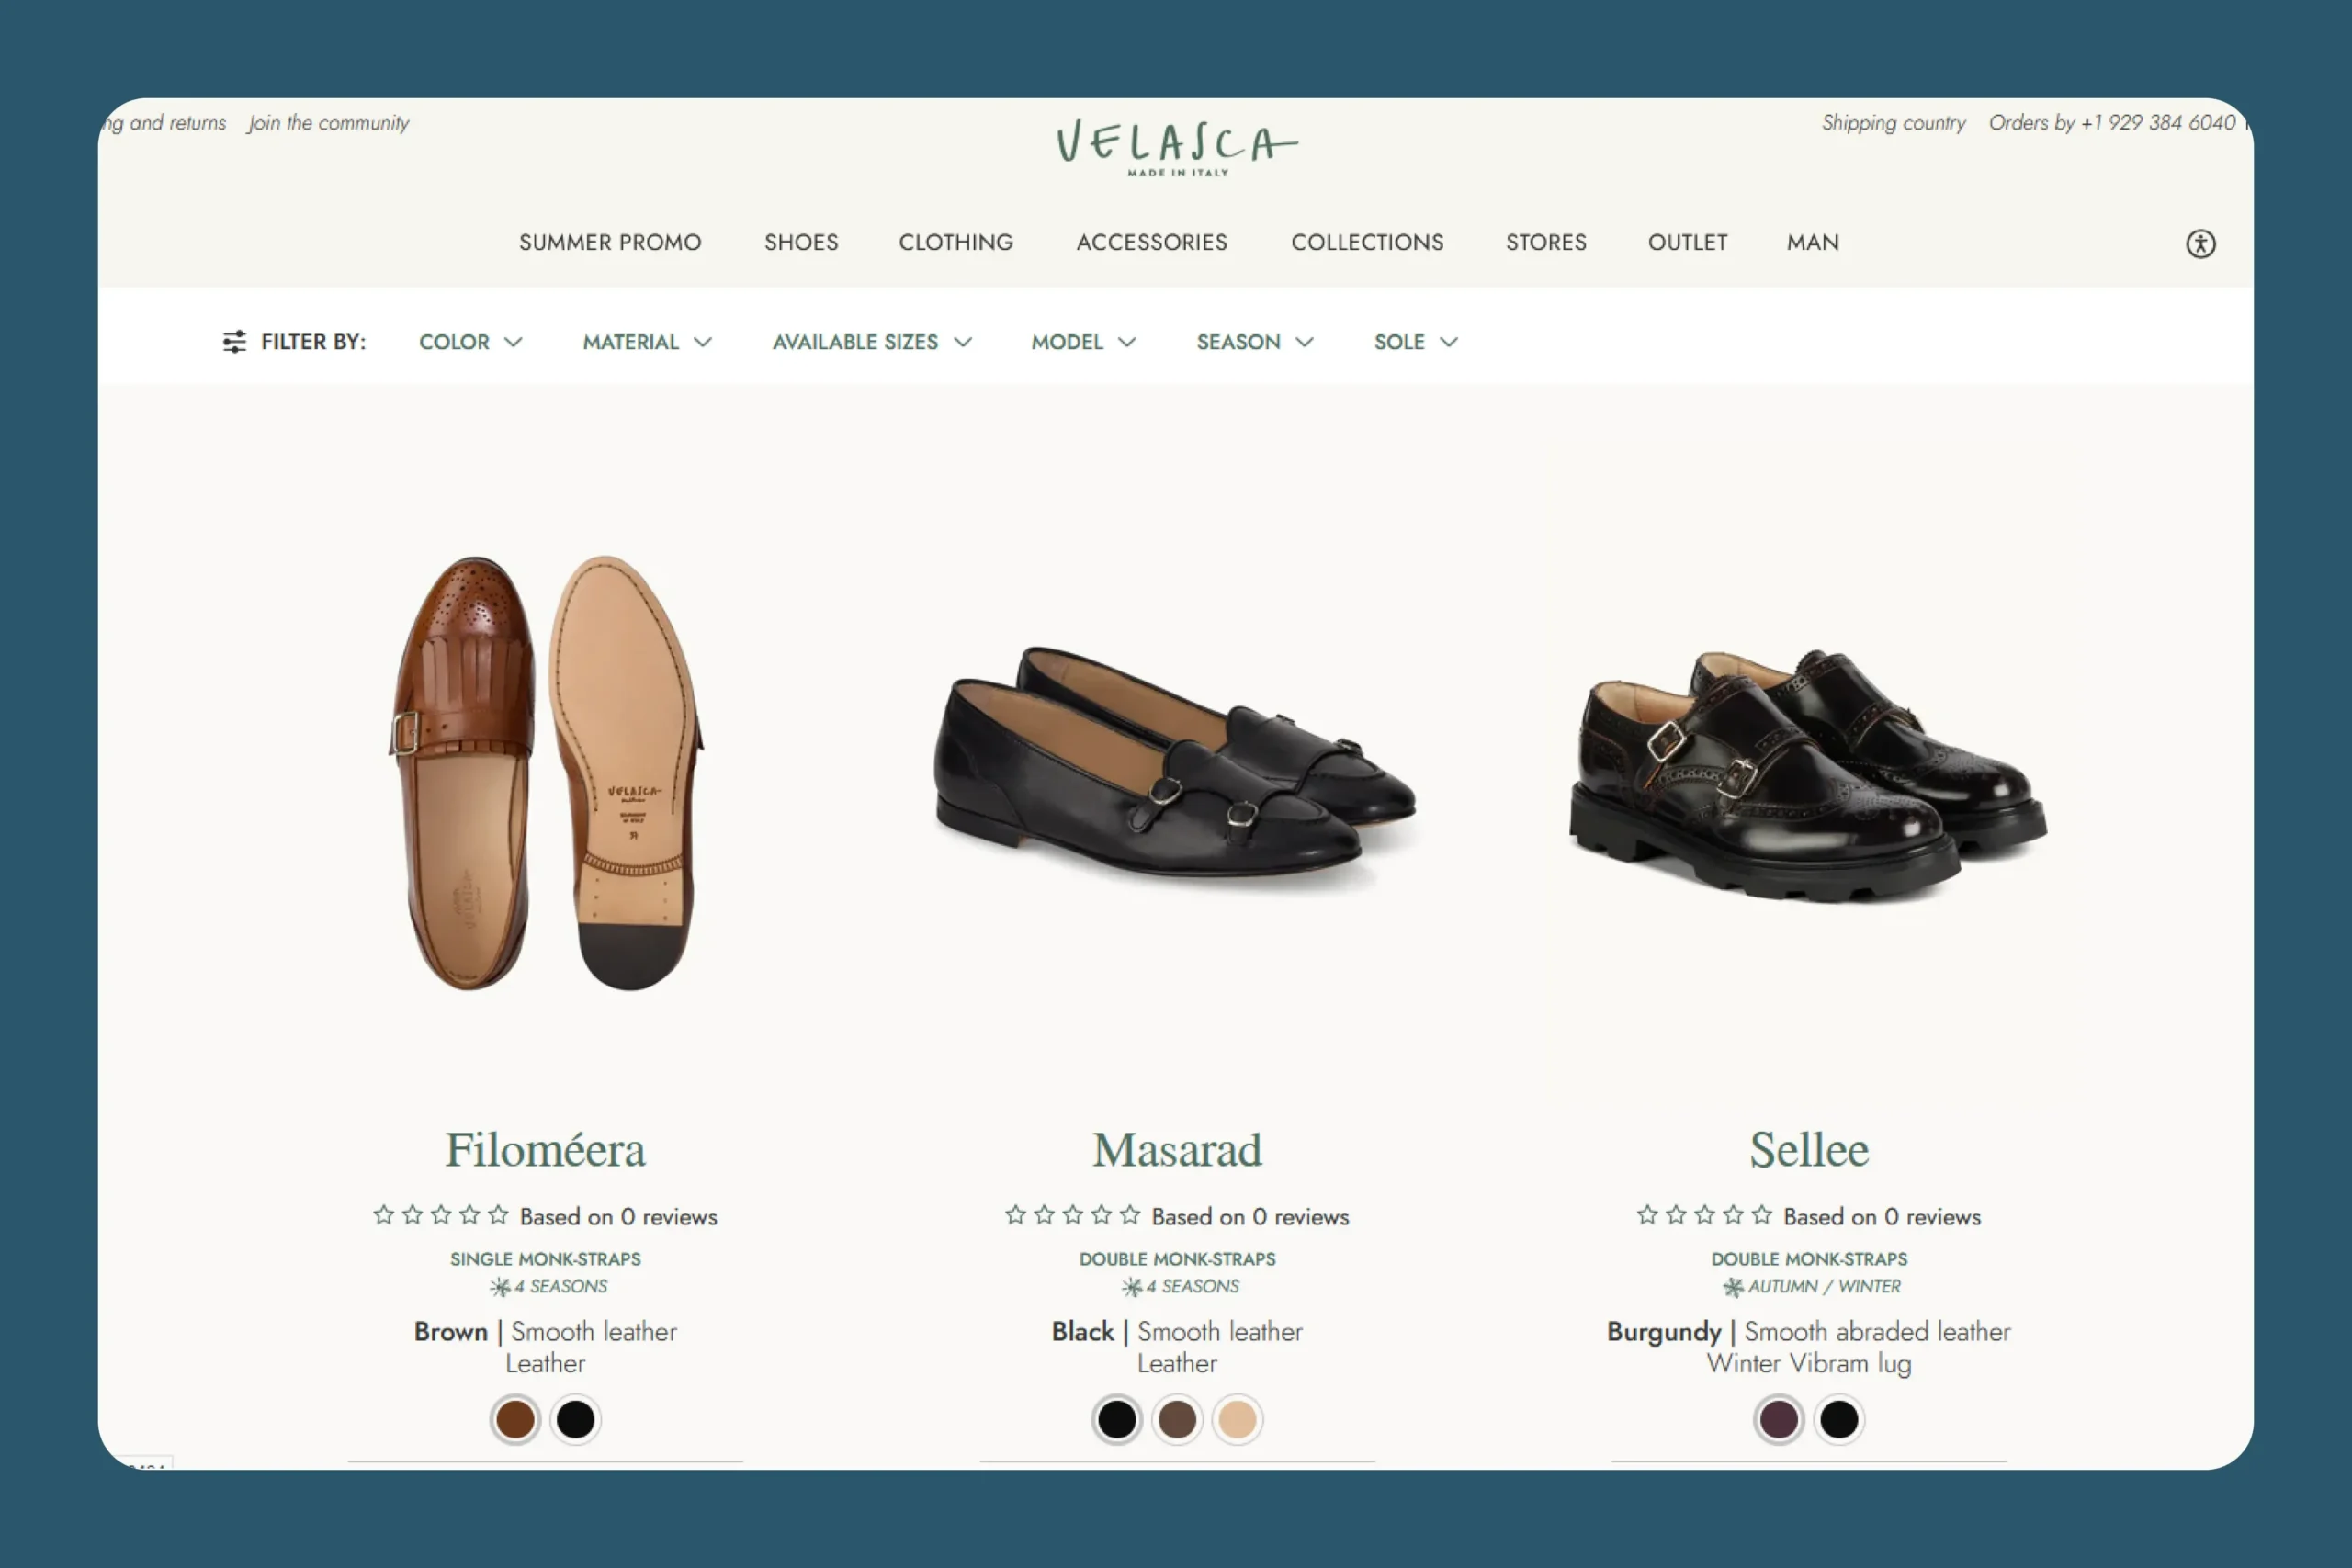Image resolution: width=2352 pixels, height=1568 pixels.
Task: Choose the beige swatch for Masarad
Action: [1237, 1419]
